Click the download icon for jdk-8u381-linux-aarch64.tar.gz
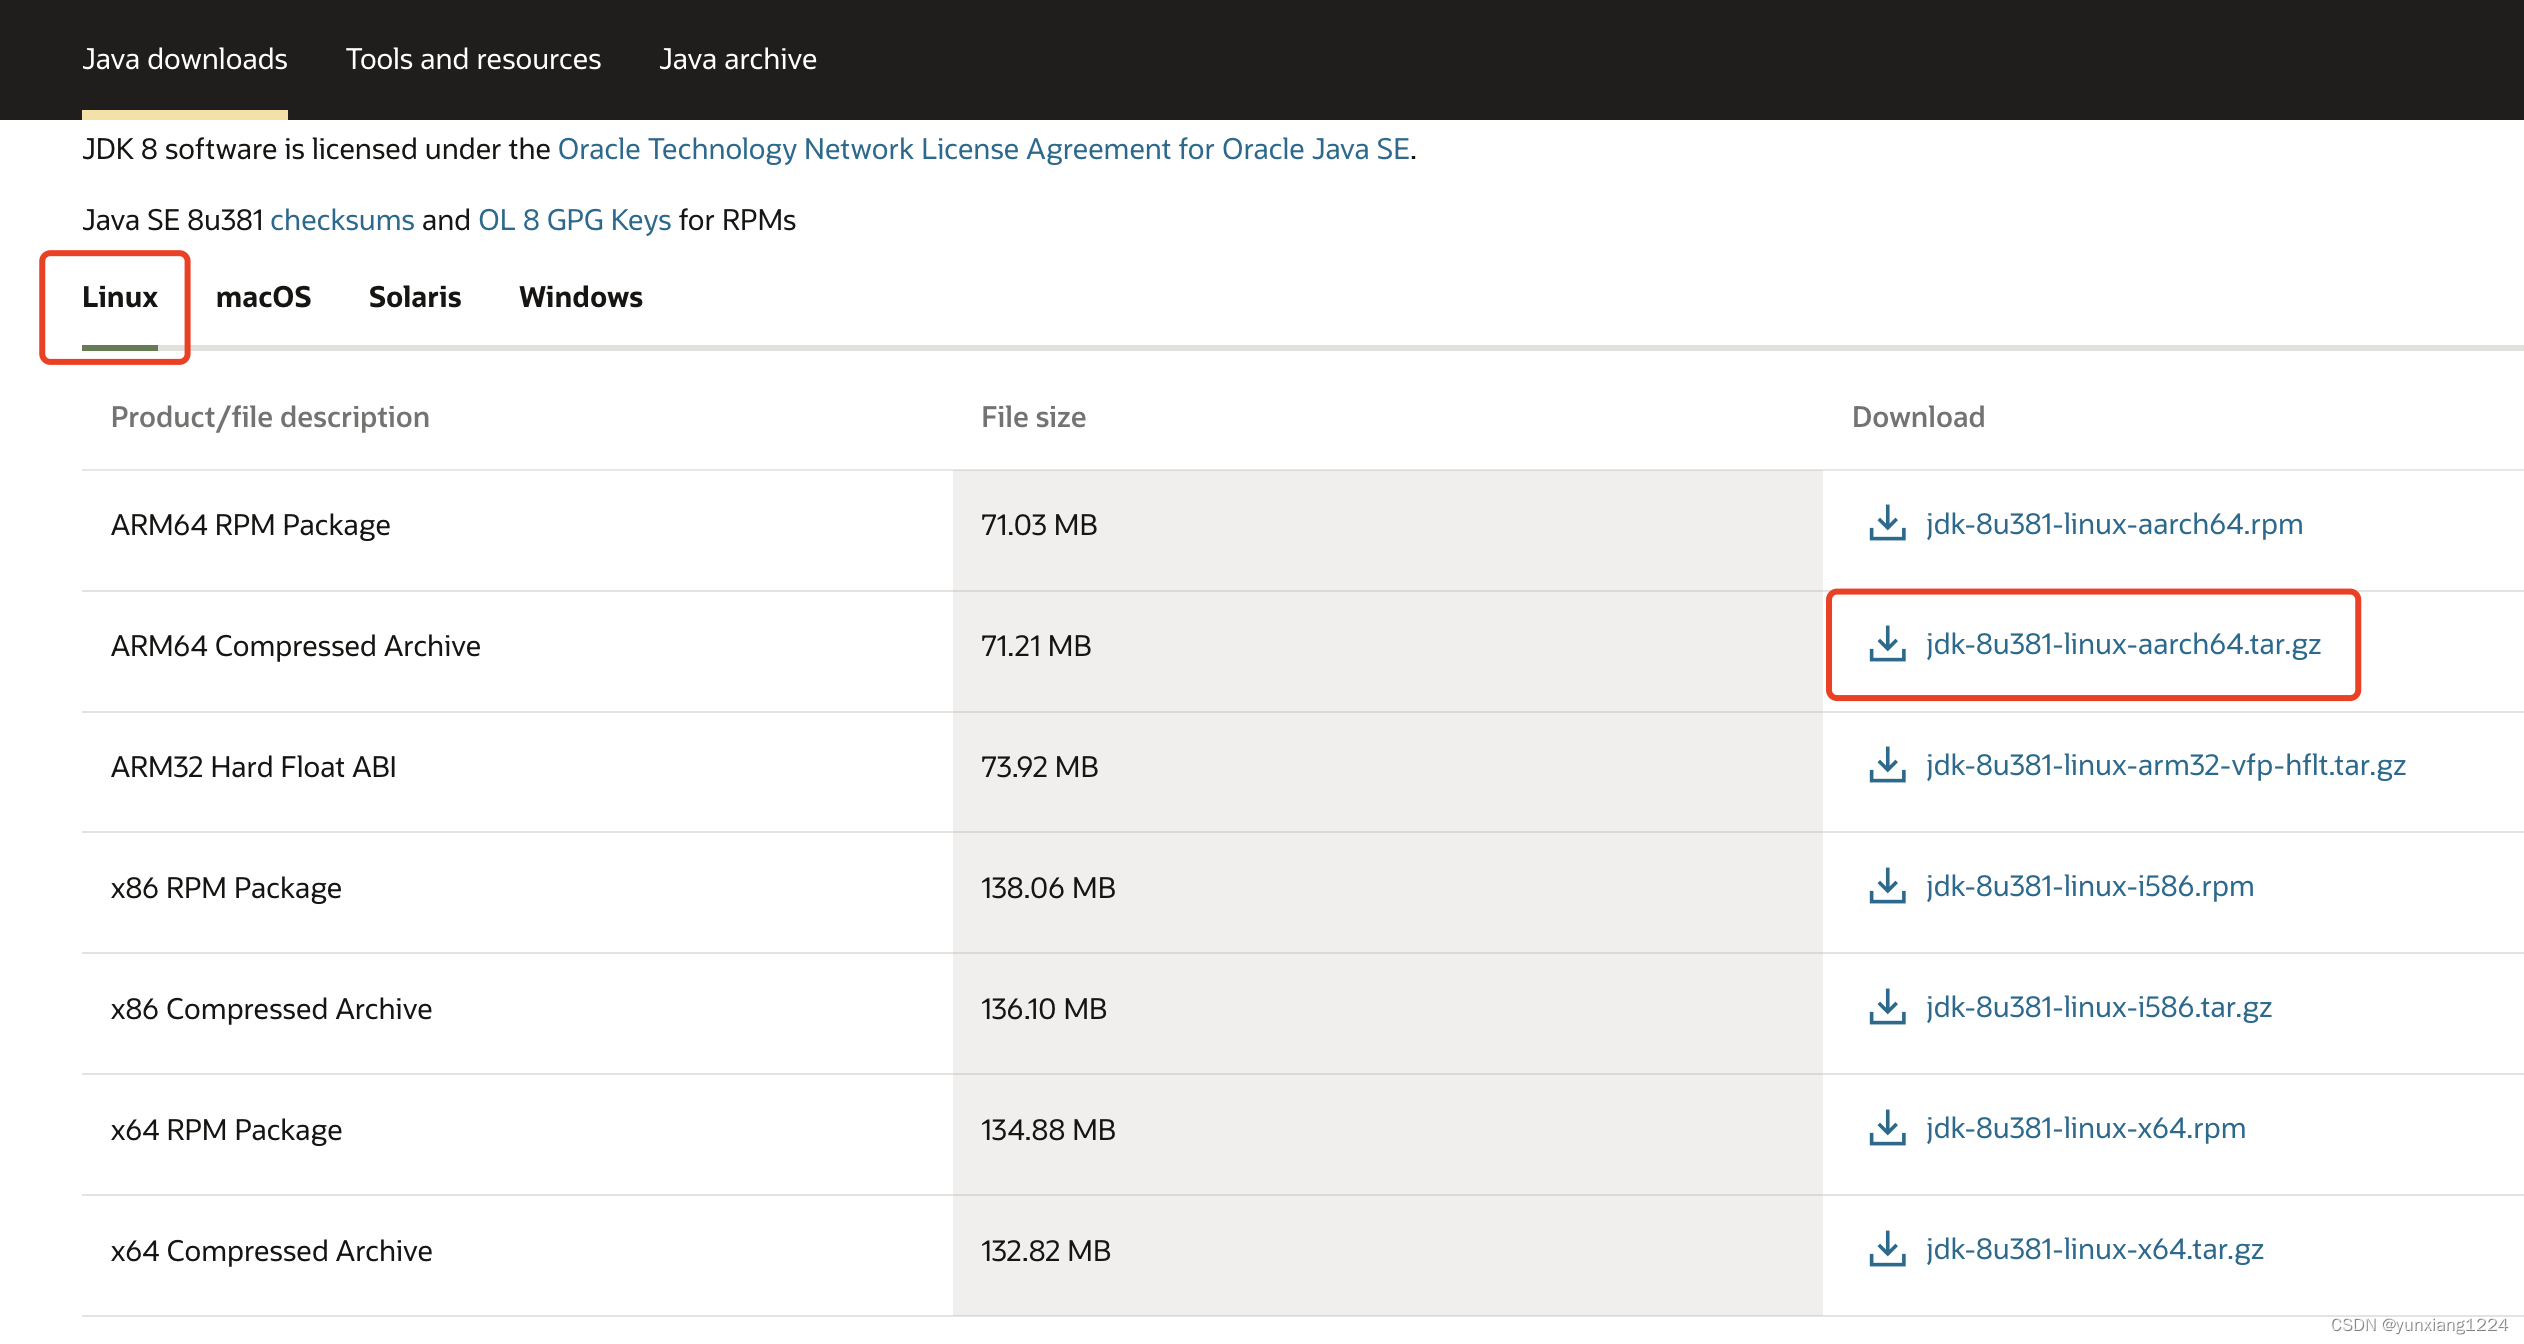This screenshot has width=2524, height=1344. coord(1883,643)
